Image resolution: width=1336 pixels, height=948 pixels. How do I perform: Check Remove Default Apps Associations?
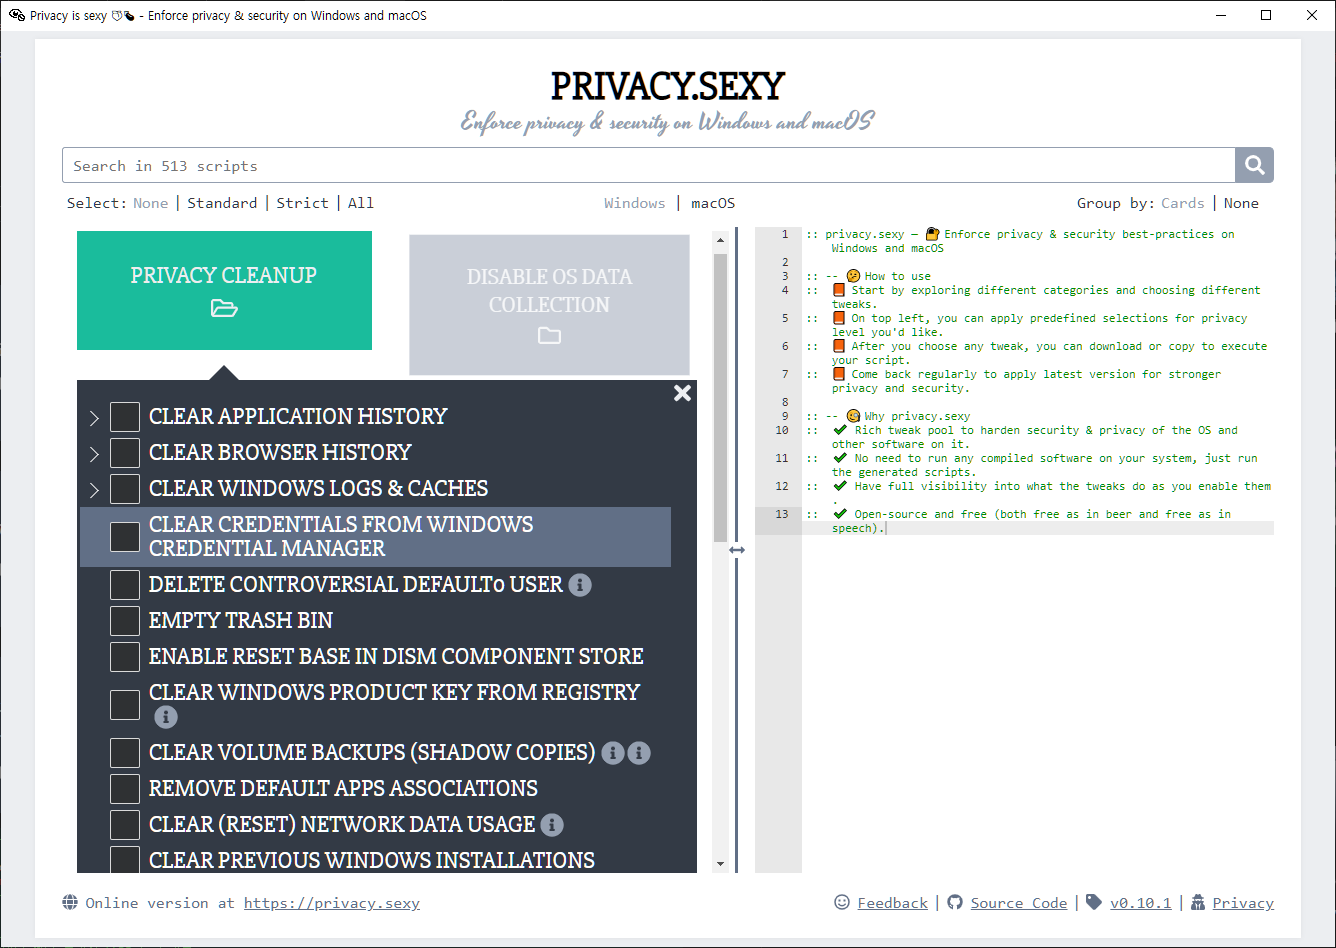tap(125, 789)
